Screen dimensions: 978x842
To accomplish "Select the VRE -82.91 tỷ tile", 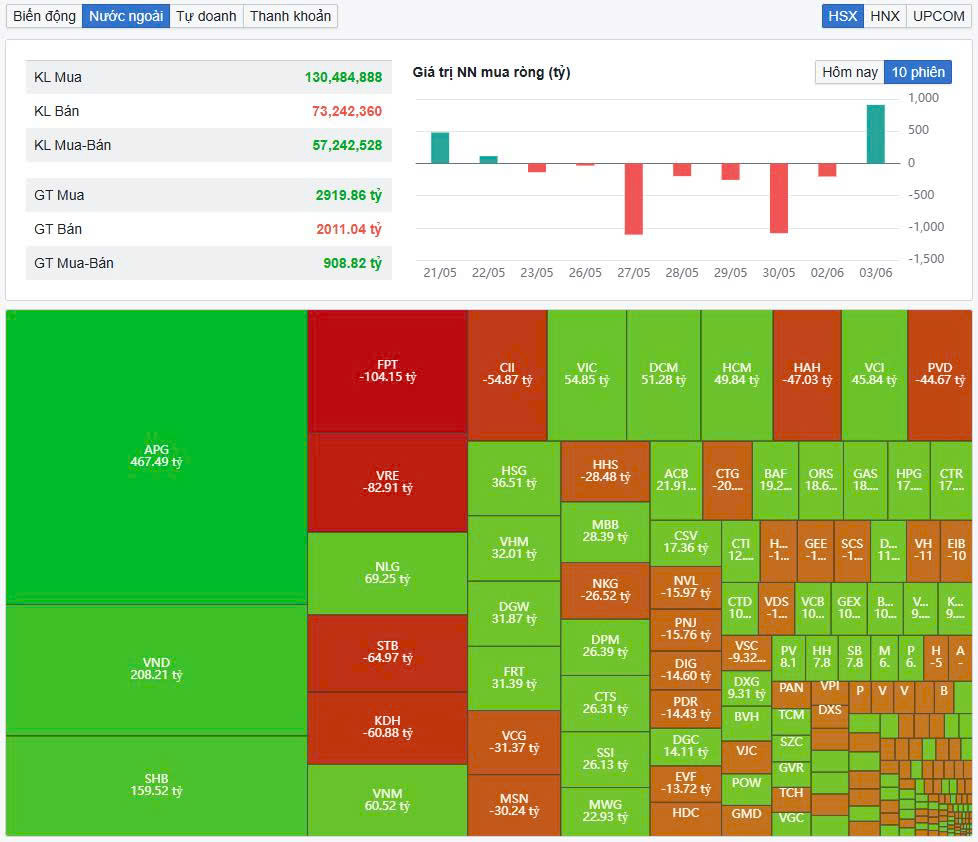I will click(387, 482).
